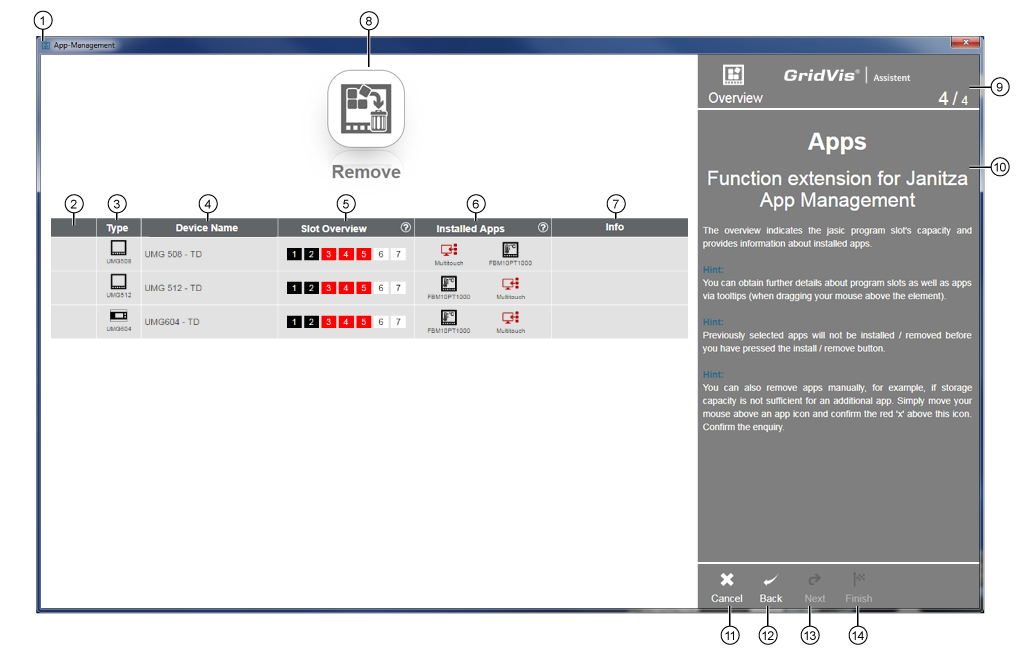This screenshot has width=1024, height=656.
Task: Close the App-Management window
Action: point(964,44)
